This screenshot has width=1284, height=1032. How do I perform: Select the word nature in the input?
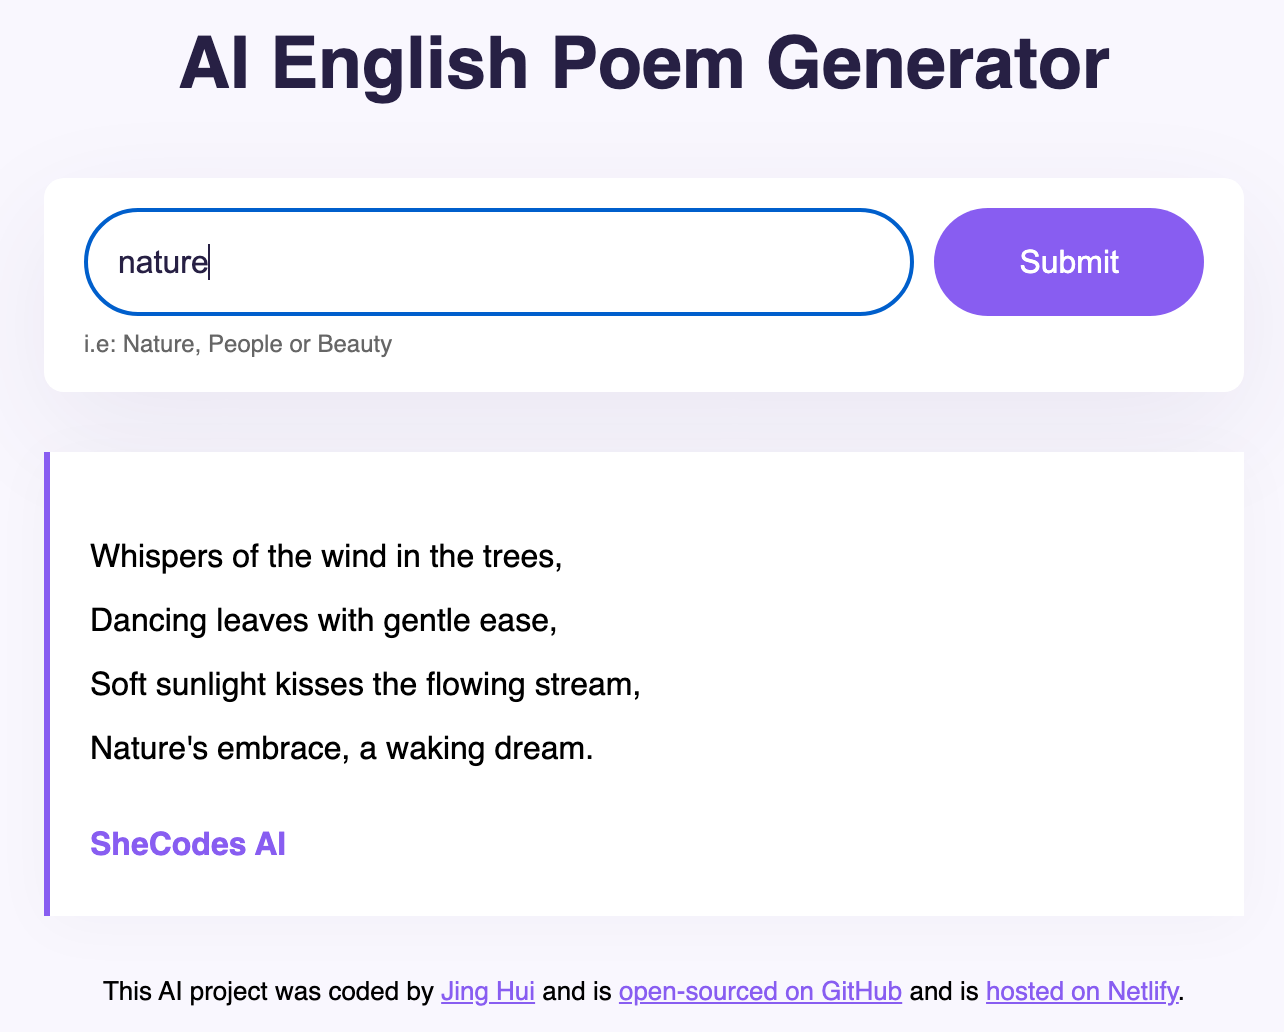click(x=161, y=262)
